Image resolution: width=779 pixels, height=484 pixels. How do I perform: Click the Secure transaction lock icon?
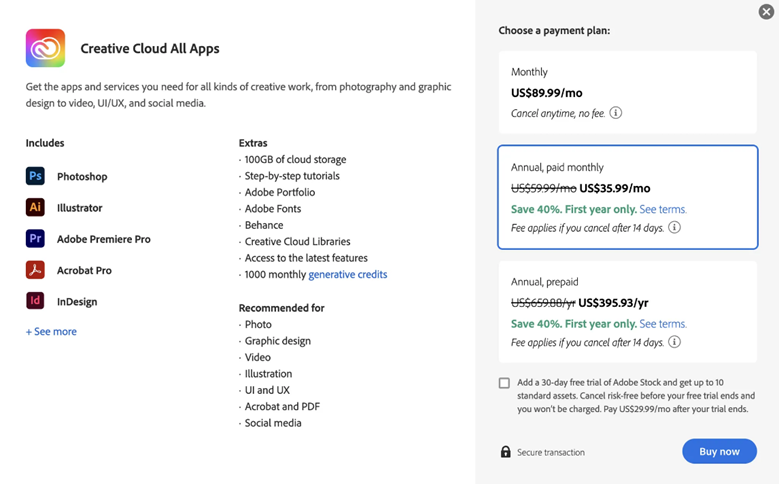[x=505, y=452]
